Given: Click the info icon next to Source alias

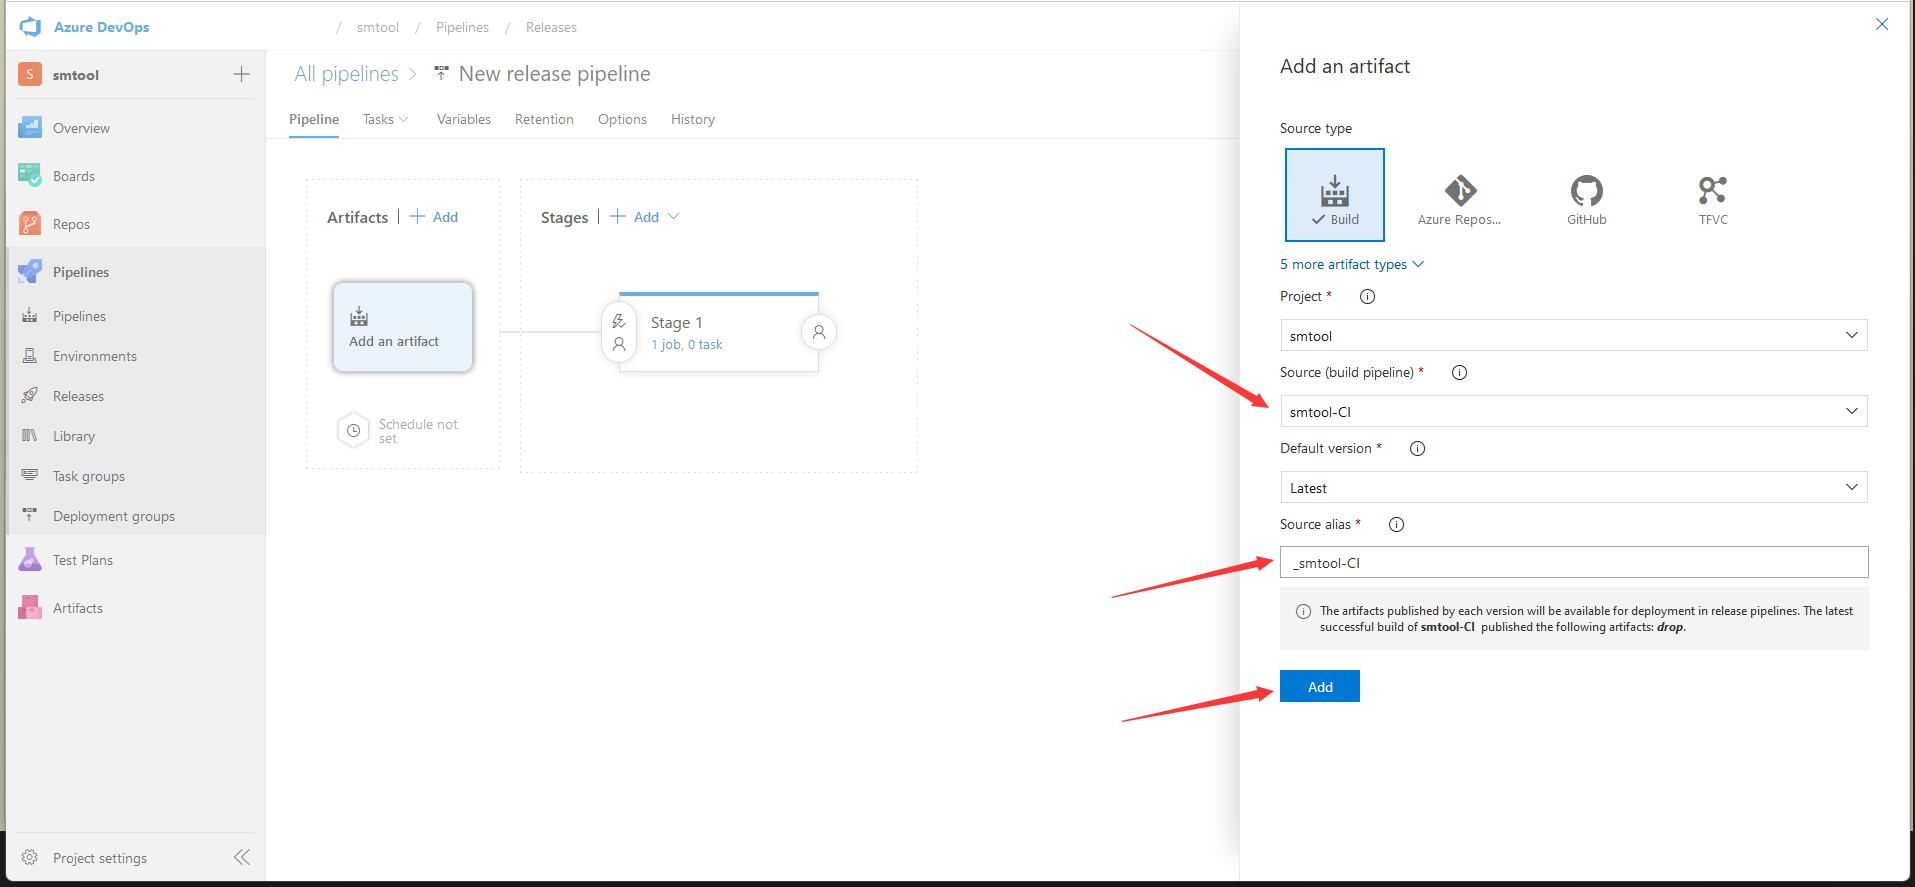Looking at the screenshot, I should [x=1396, y=525].
